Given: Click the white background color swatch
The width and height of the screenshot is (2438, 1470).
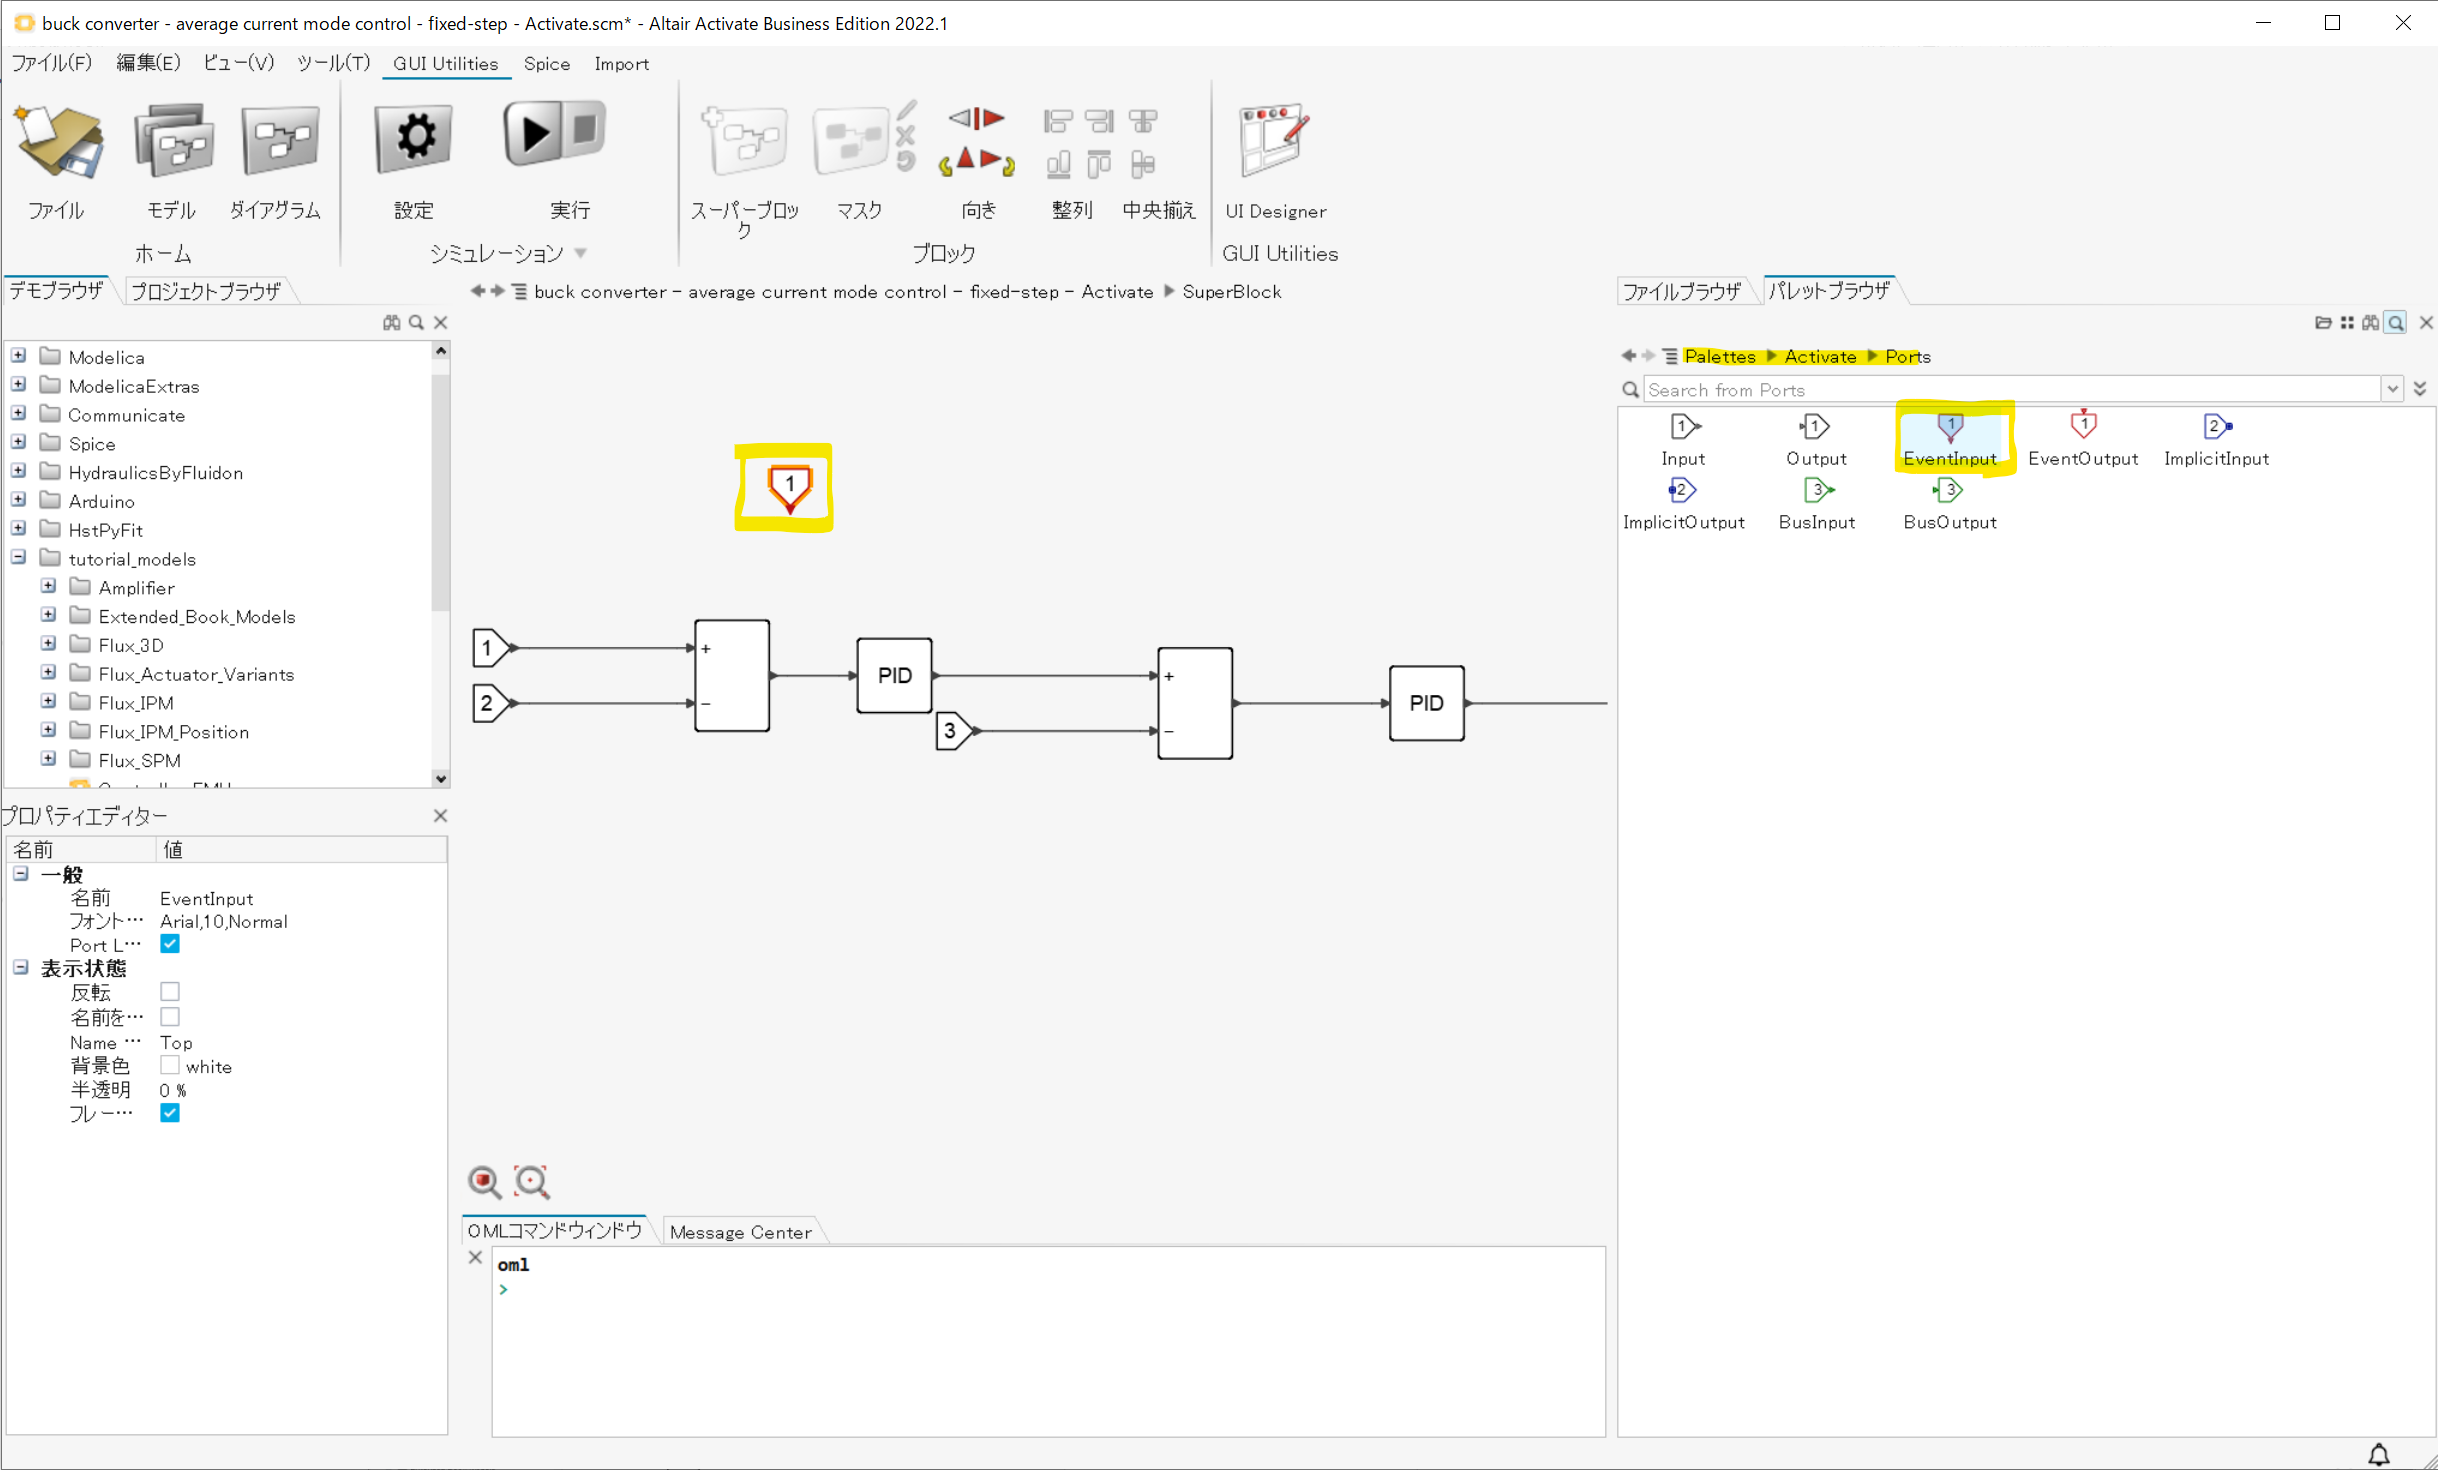Looking at the screenshot, I should pos(170,1066).
